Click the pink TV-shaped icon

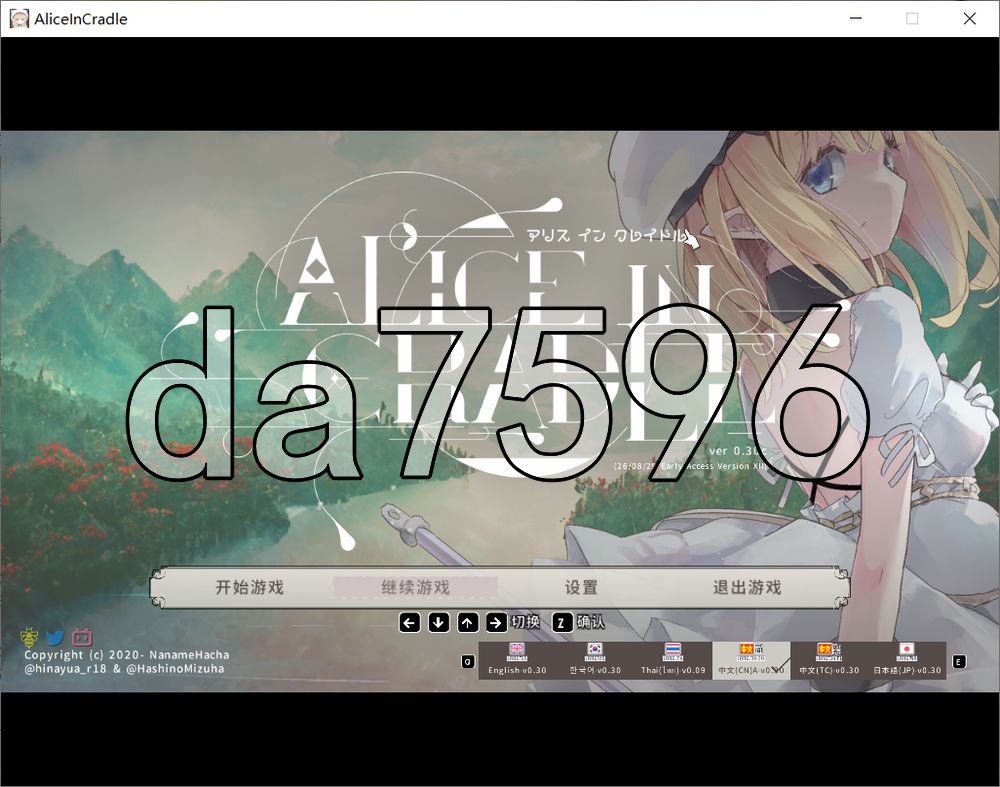click(x=82, y=636)
